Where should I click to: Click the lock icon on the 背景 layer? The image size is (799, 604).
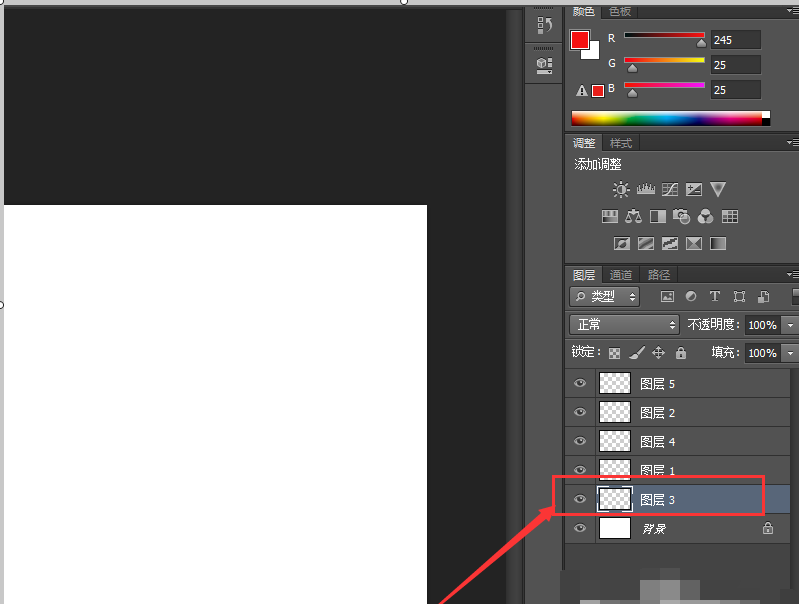point(767,528)
